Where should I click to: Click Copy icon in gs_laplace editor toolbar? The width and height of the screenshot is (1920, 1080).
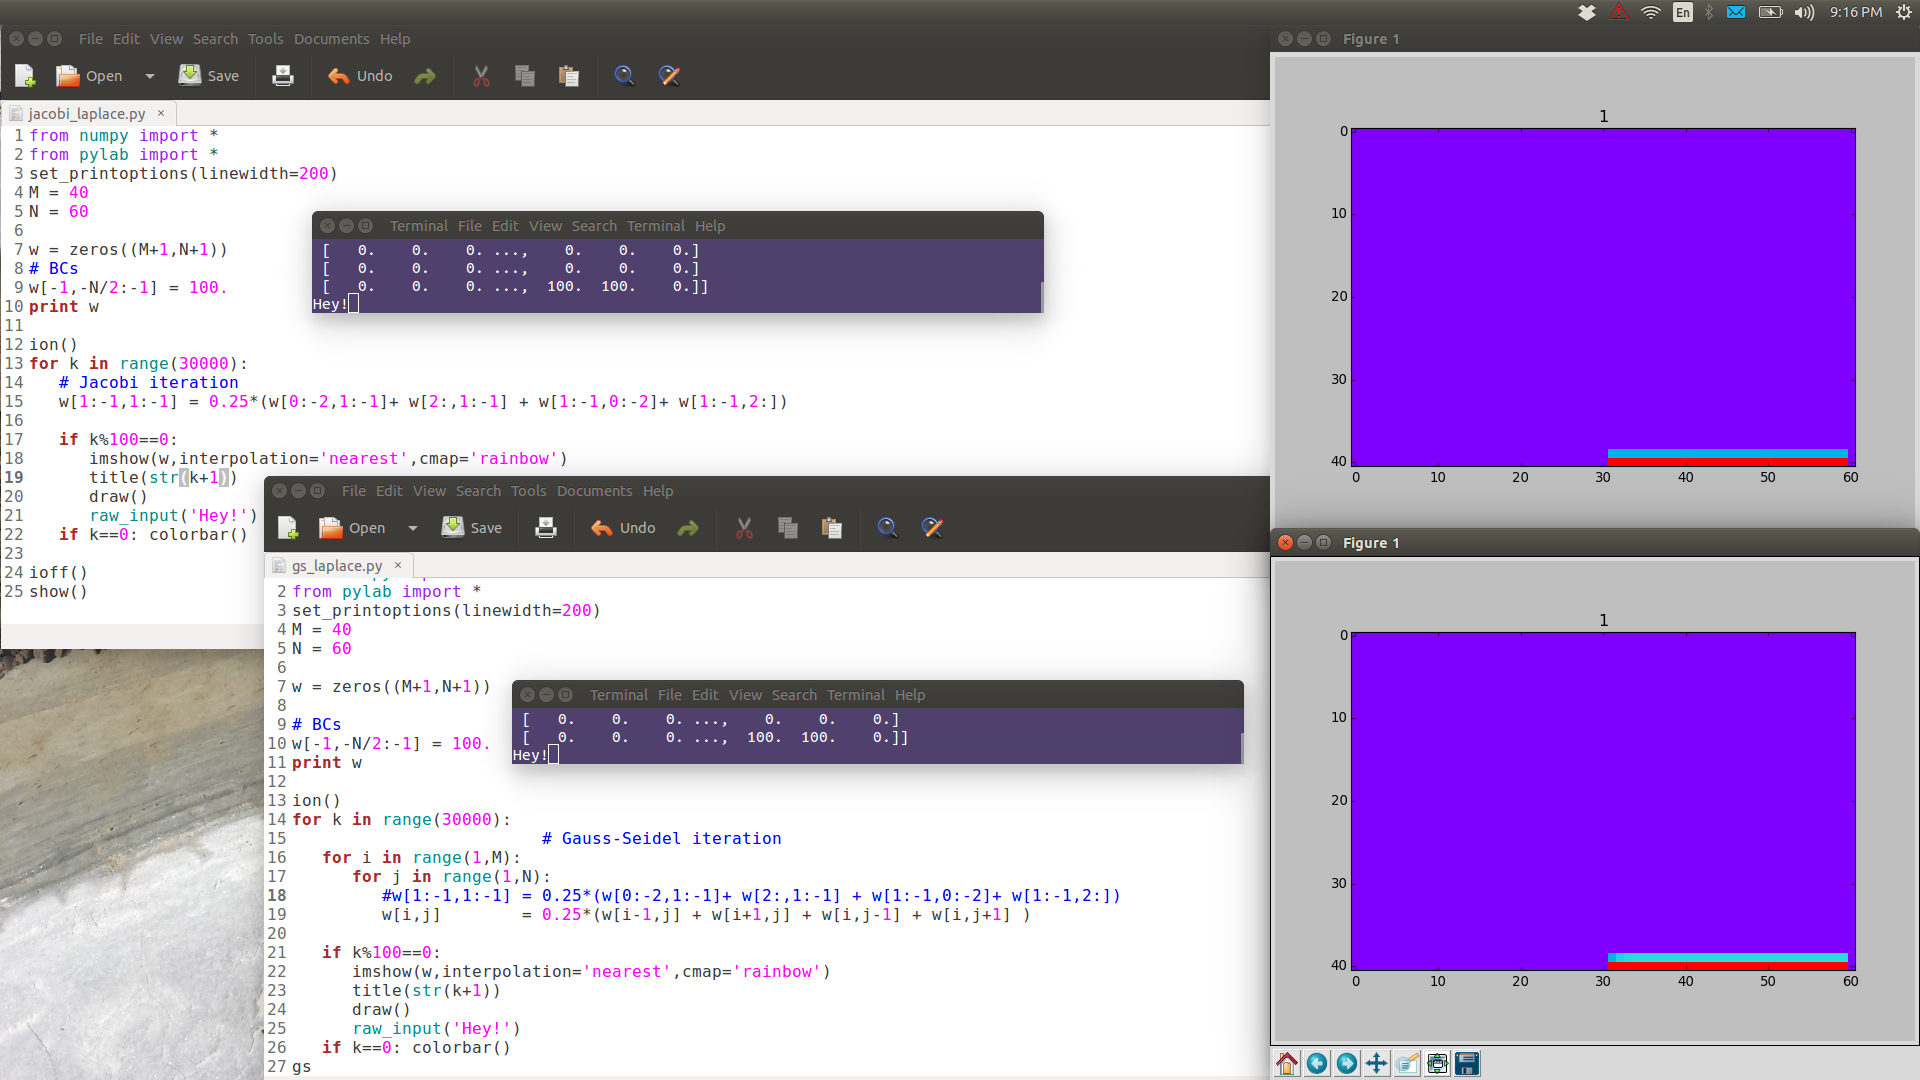pos(788,528)
